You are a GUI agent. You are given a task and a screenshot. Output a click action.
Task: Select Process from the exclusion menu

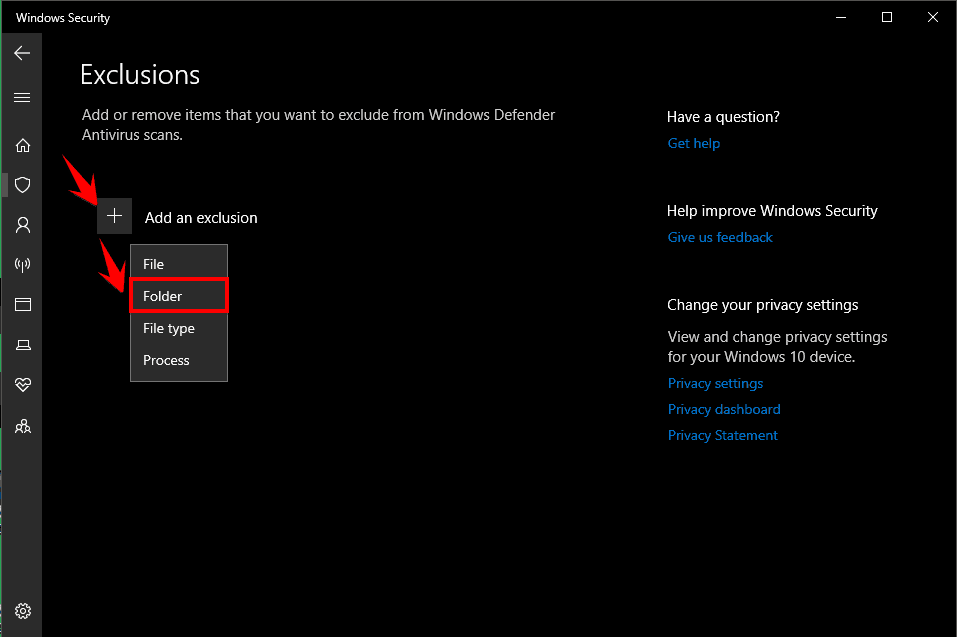point(164,360)
